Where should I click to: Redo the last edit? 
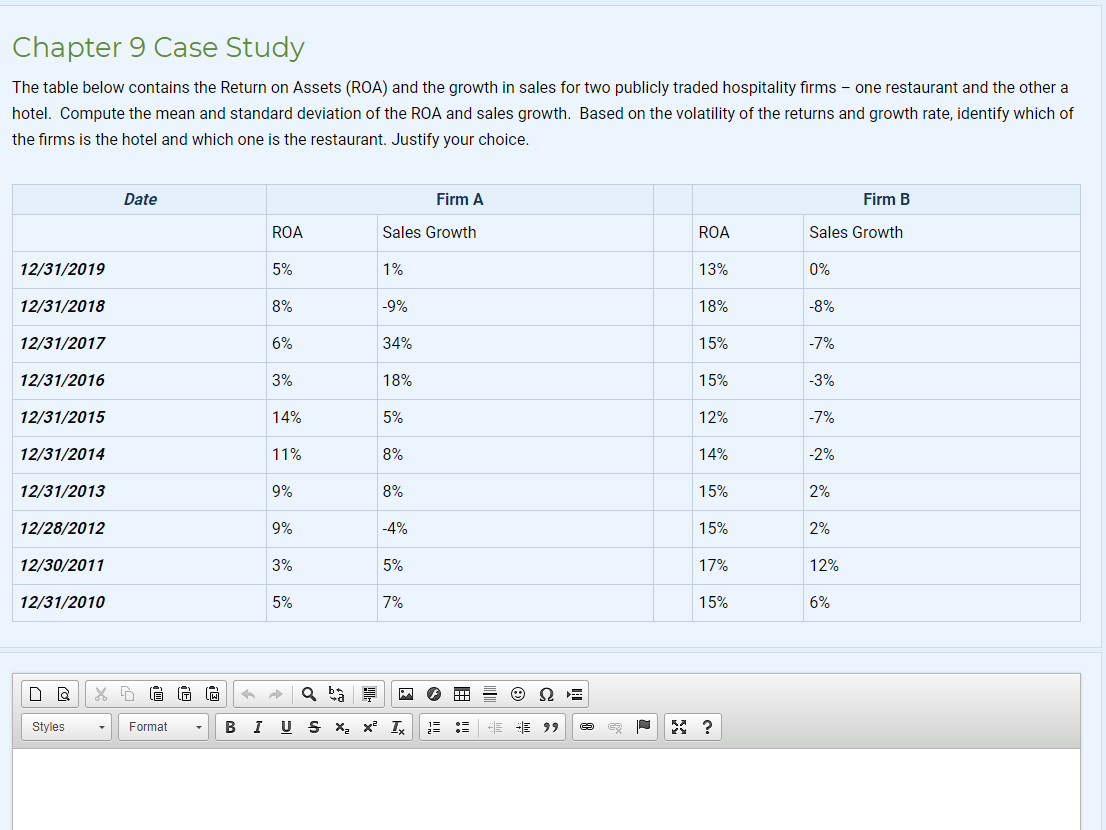tap(276, 694)
